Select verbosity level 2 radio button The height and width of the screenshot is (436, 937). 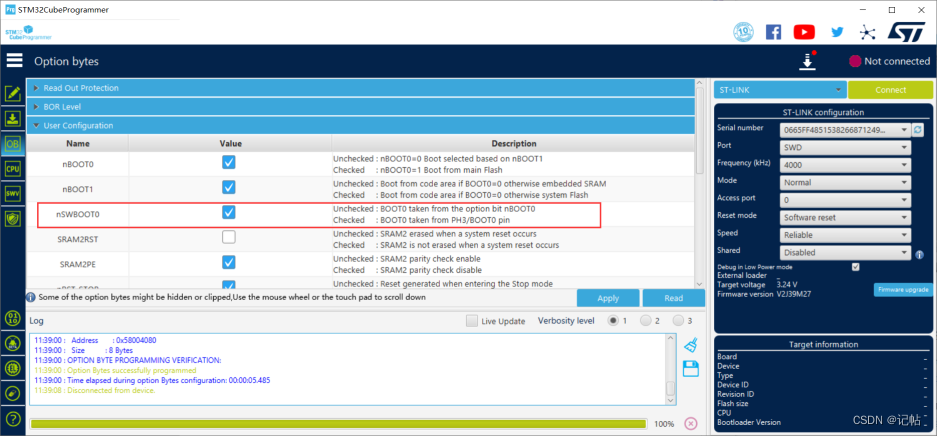pos(645,321)
